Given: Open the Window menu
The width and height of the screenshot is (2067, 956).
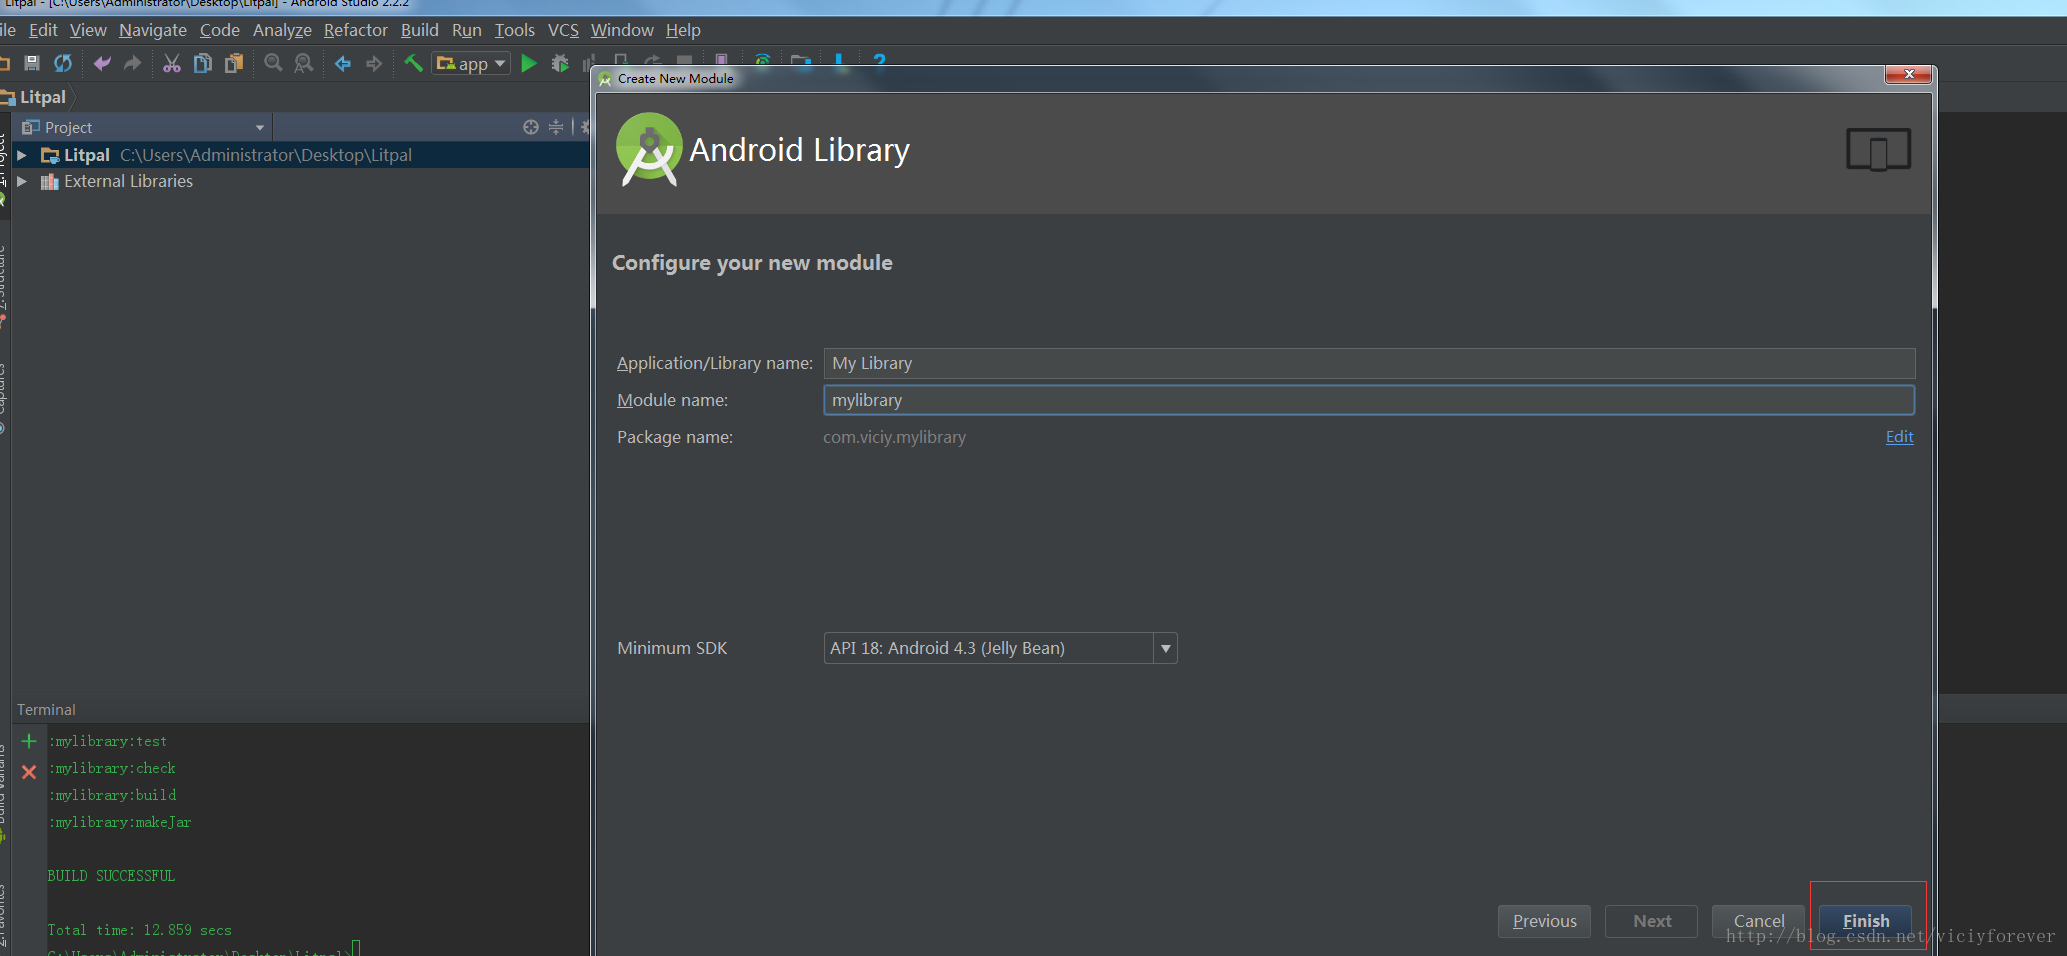Looking at the screenshot, I should (x=622, y=30).
